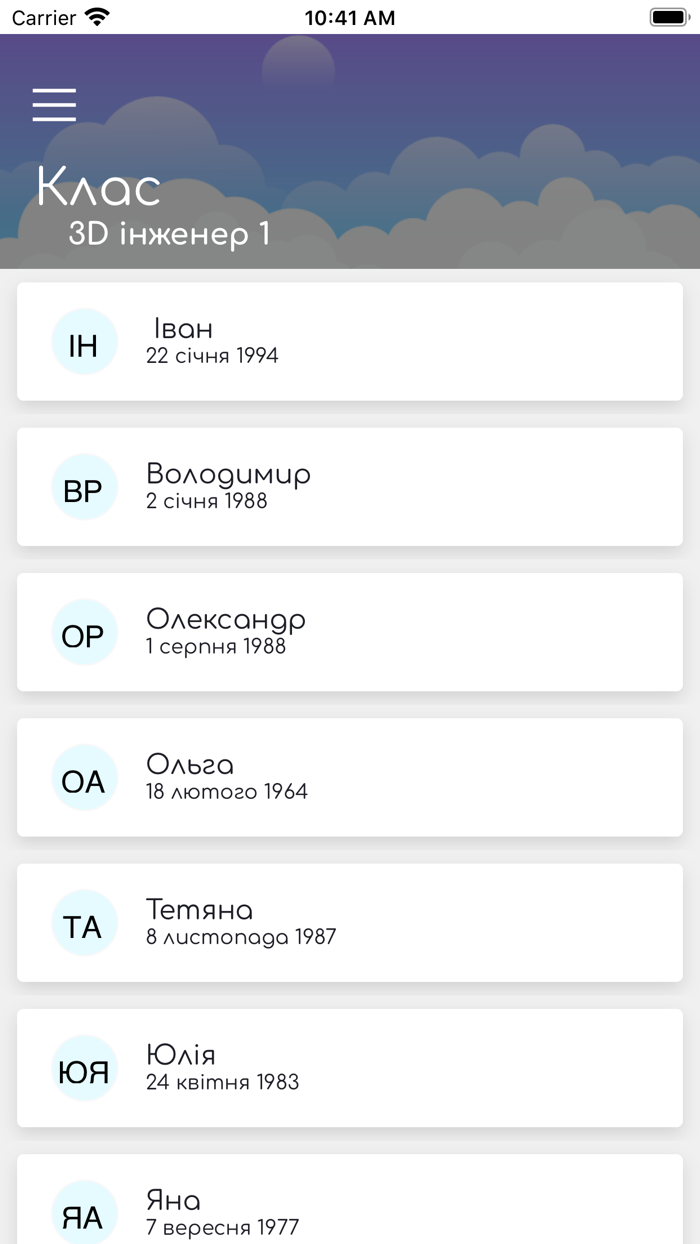Click the birthdate 22 січня 1994

[212, 355]
